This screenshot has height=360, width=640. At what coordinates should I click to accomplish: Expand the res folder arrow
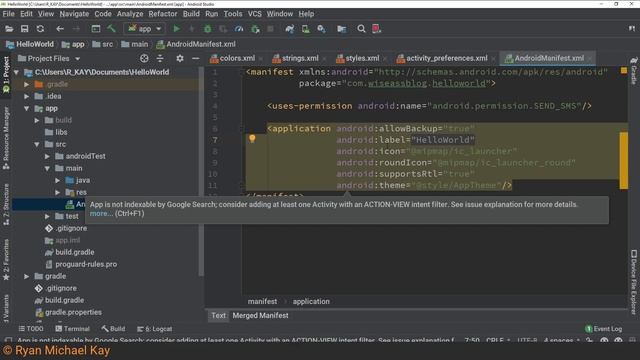pyautogui.click(x=58, y=192)
